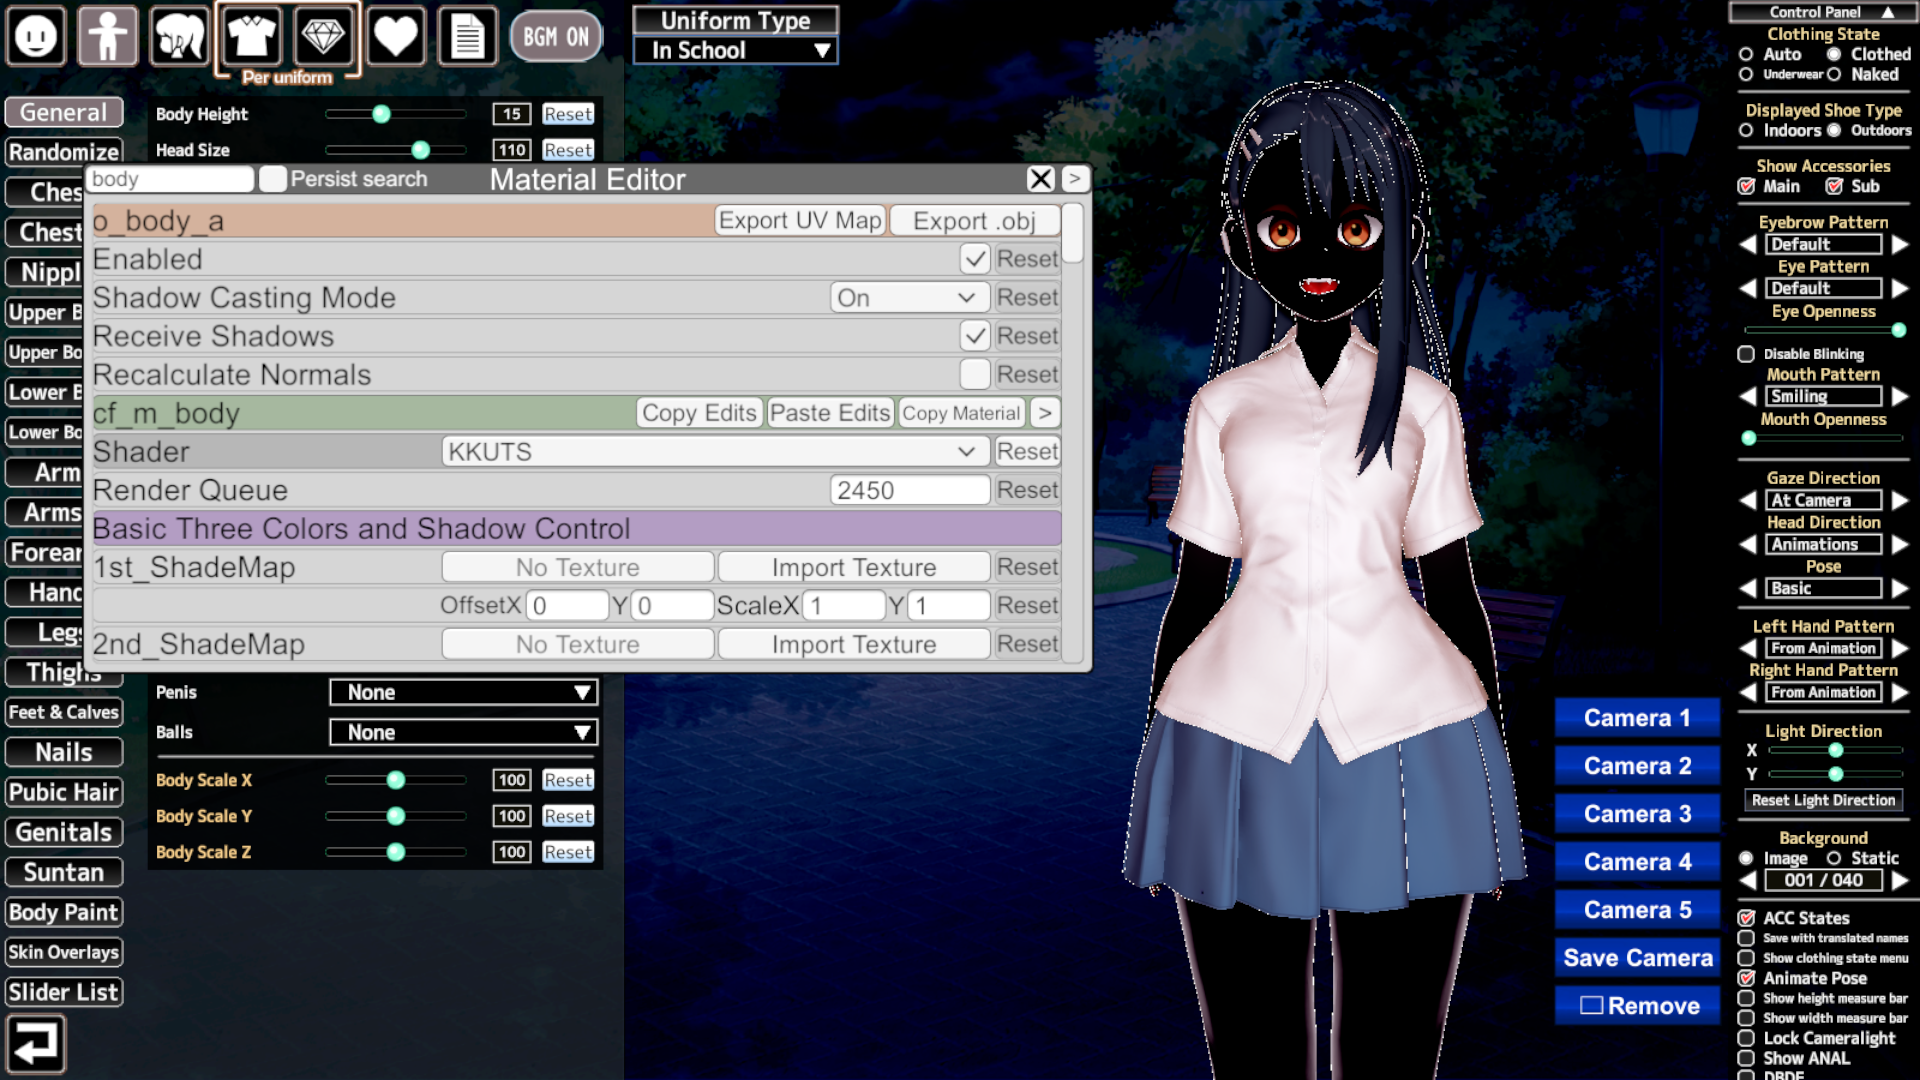Toggle Persist search checkbox
1920x1080 pixels.
point(272,179)
